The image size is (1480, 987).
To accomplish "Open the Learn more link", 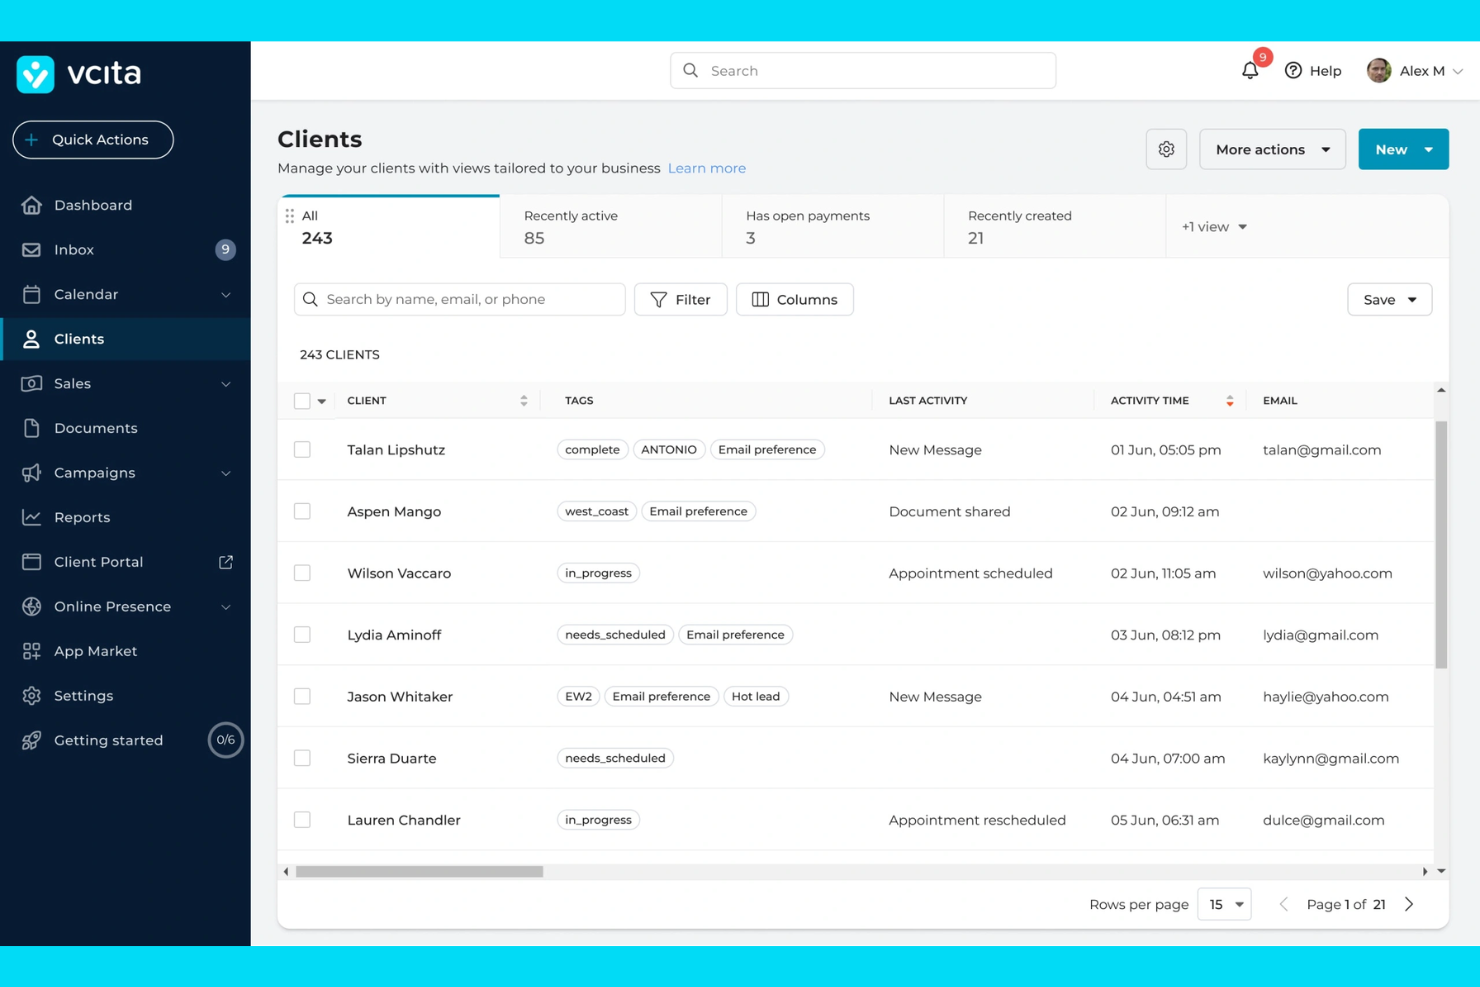I will tap(706, 168).
